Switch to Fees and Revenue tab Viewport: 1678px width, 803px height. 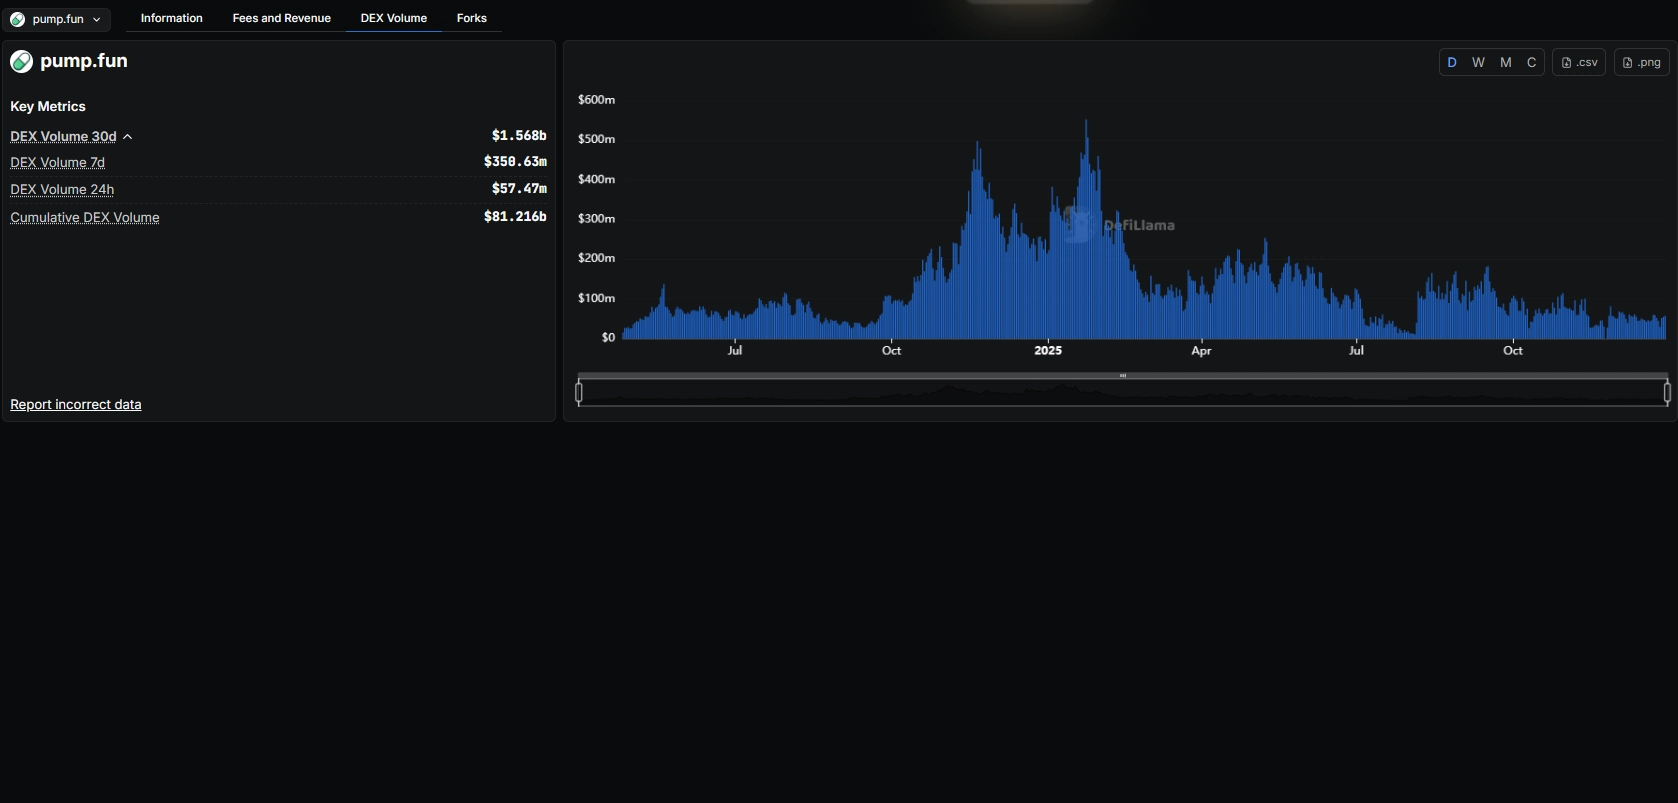pos(281,18)
